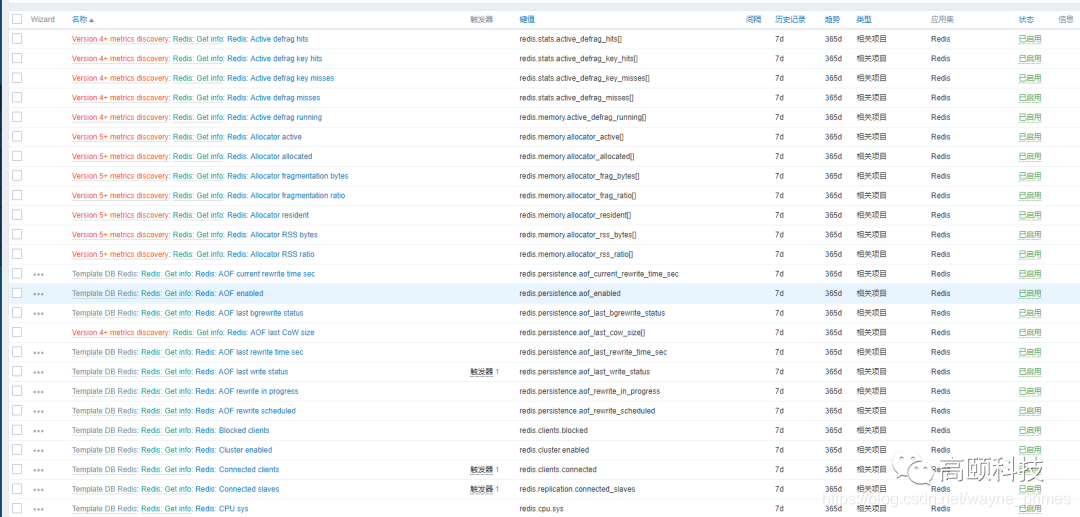This screenshot has width=1080, height=517.
Task: Select checkbox for Allocator active row
Action: [17, 137]
